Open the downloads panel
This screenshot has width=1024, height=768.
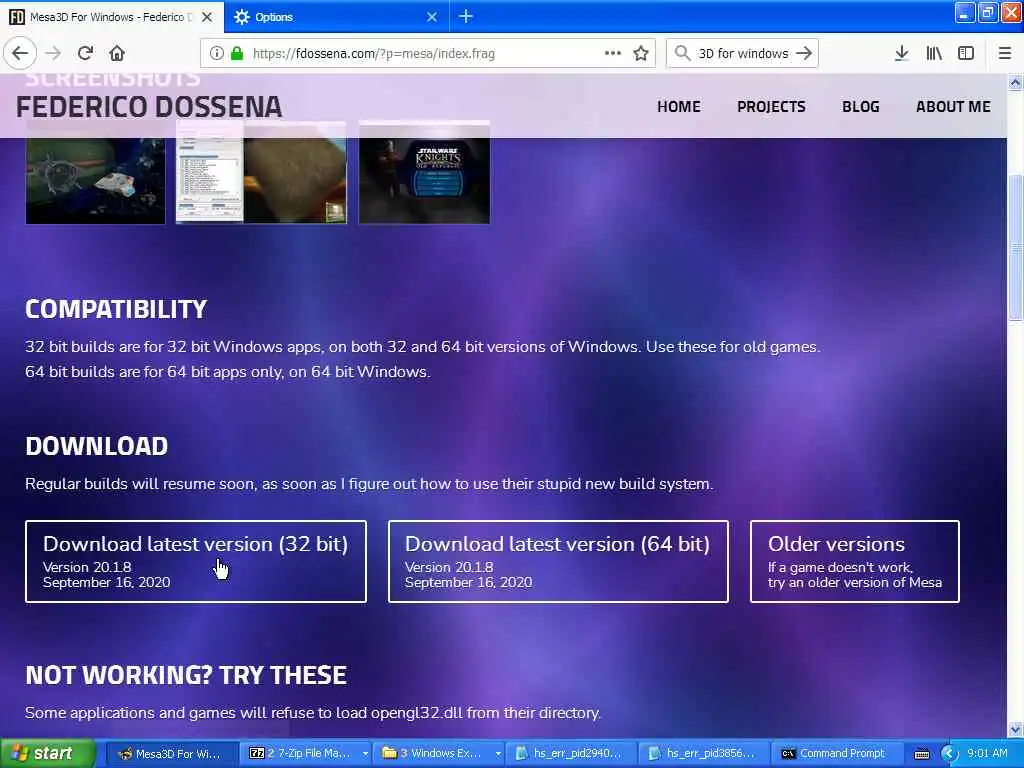(x=902, y=53)
